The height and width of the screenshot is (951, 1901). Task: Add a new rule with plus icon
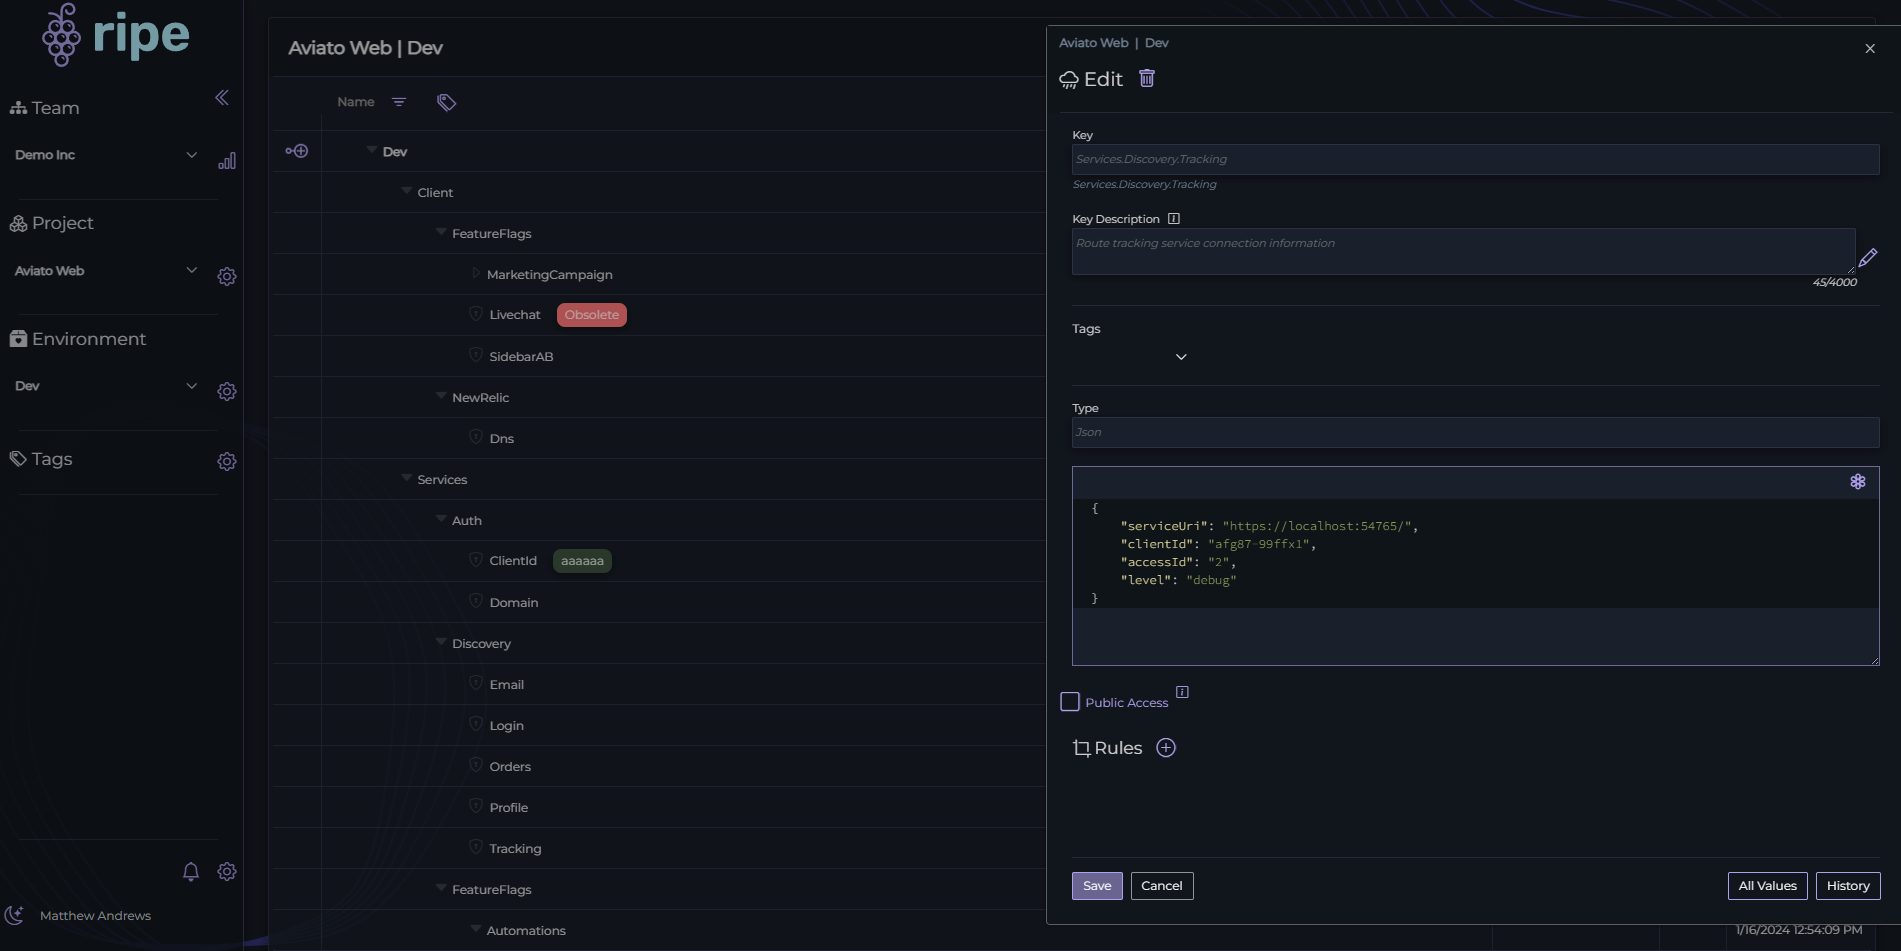[x=1166, y=748]
